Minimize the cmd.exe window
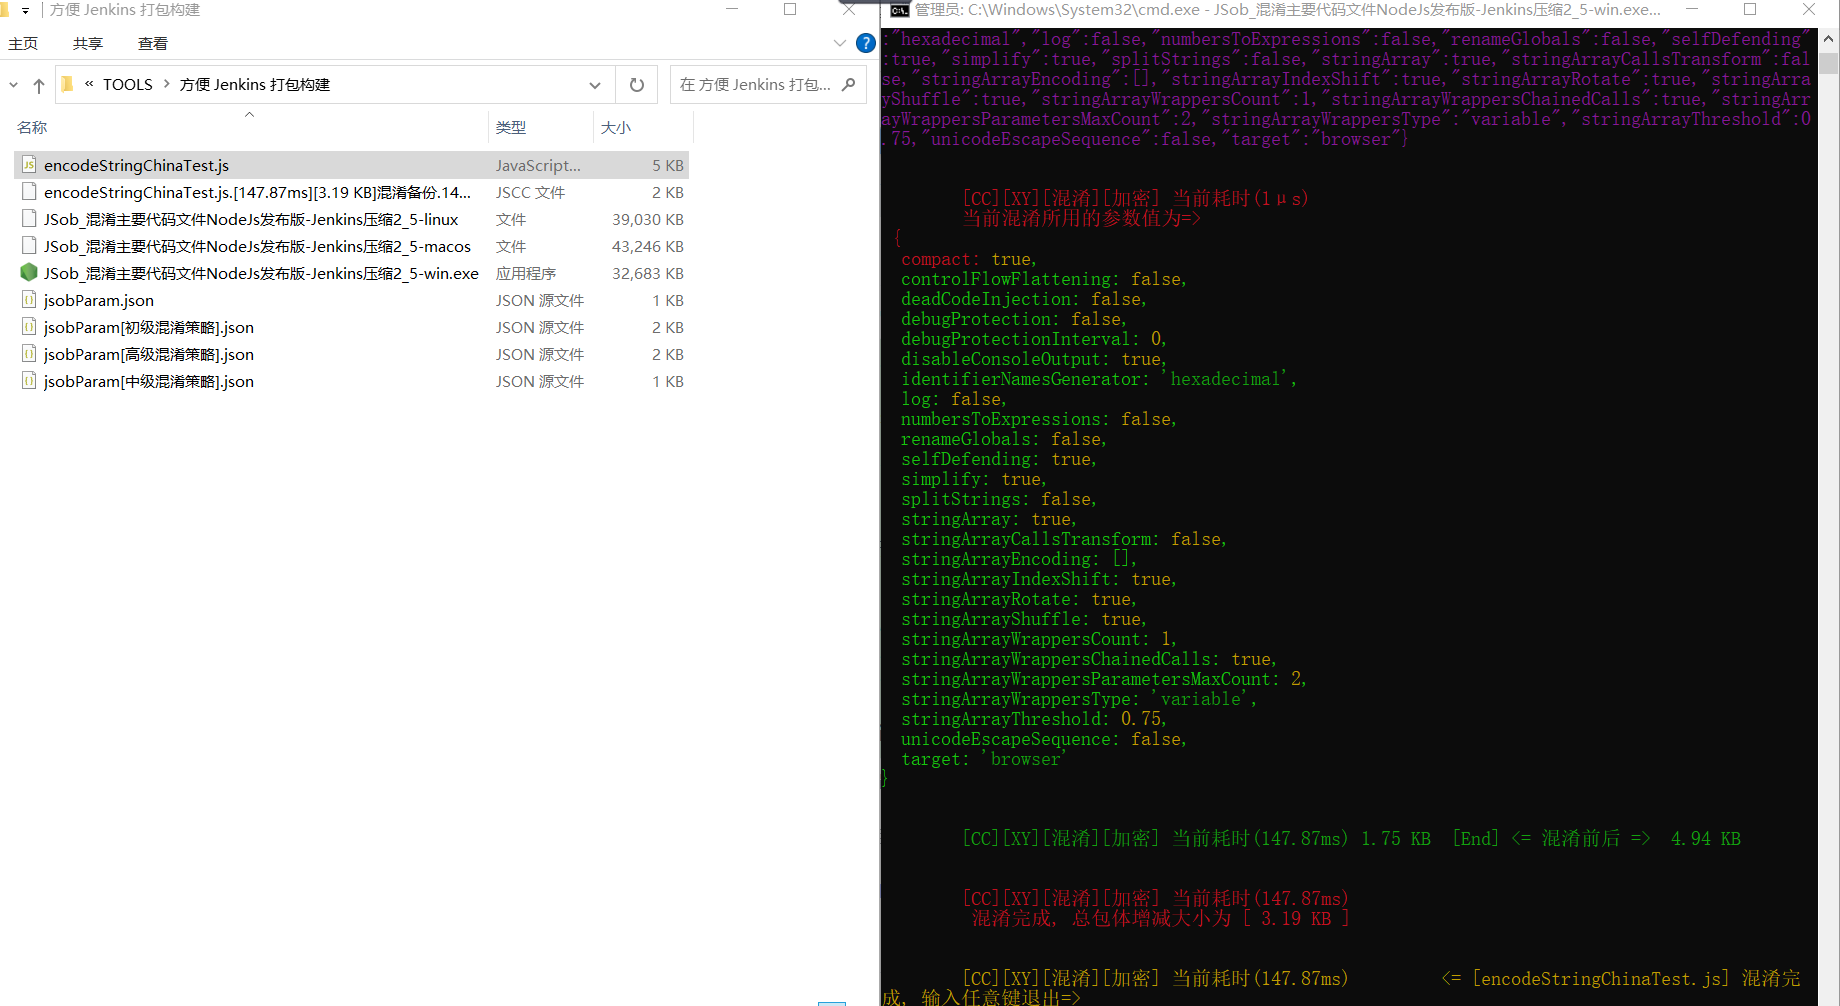Screen dimensions: 1840x1006 (x=1692, y=10)
